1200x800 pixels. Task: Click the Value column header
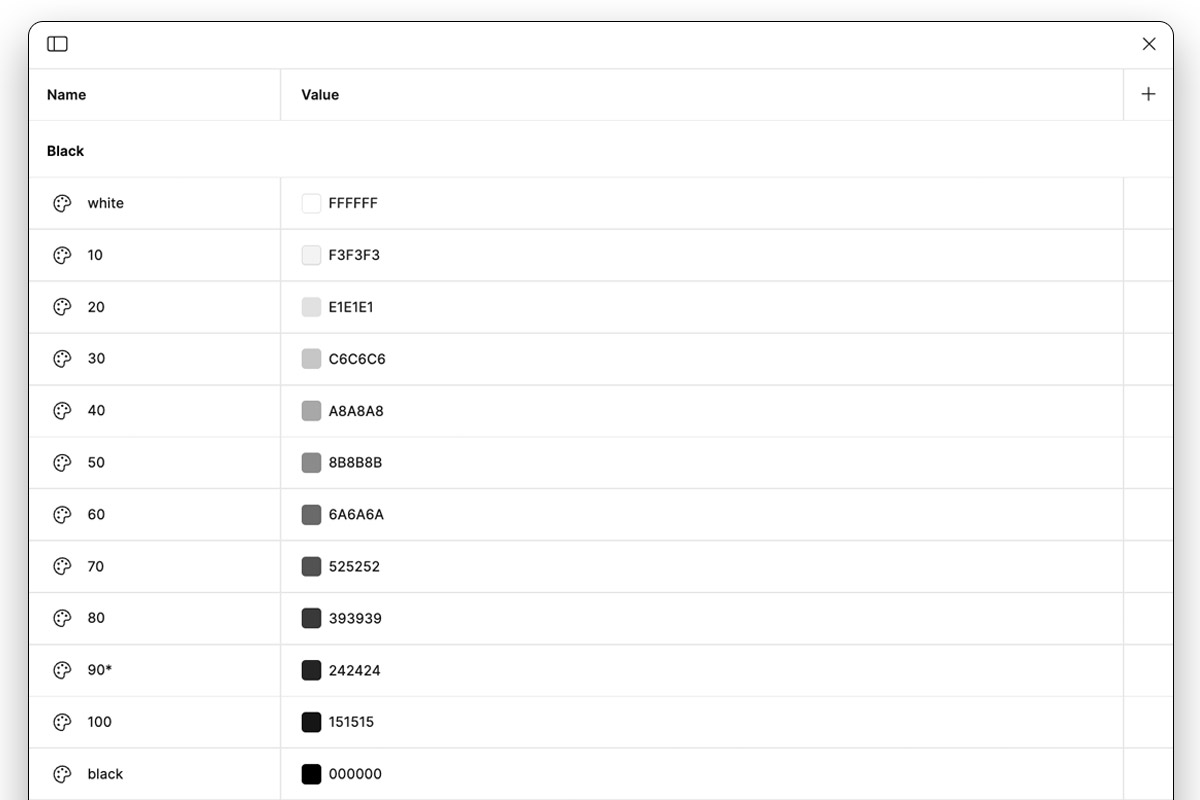pyautogui.click(x=320, y=95)
